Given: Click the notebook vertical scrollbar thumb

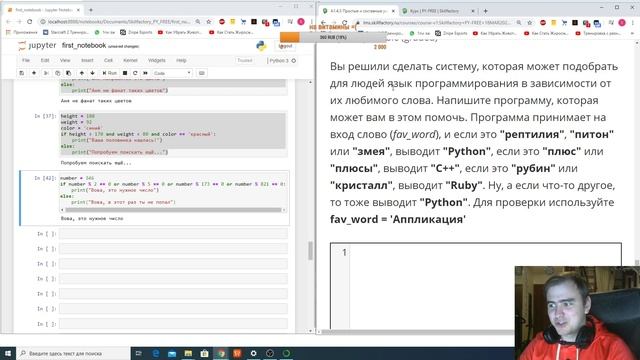Looking at the screenshot, I should pos(311,250).
